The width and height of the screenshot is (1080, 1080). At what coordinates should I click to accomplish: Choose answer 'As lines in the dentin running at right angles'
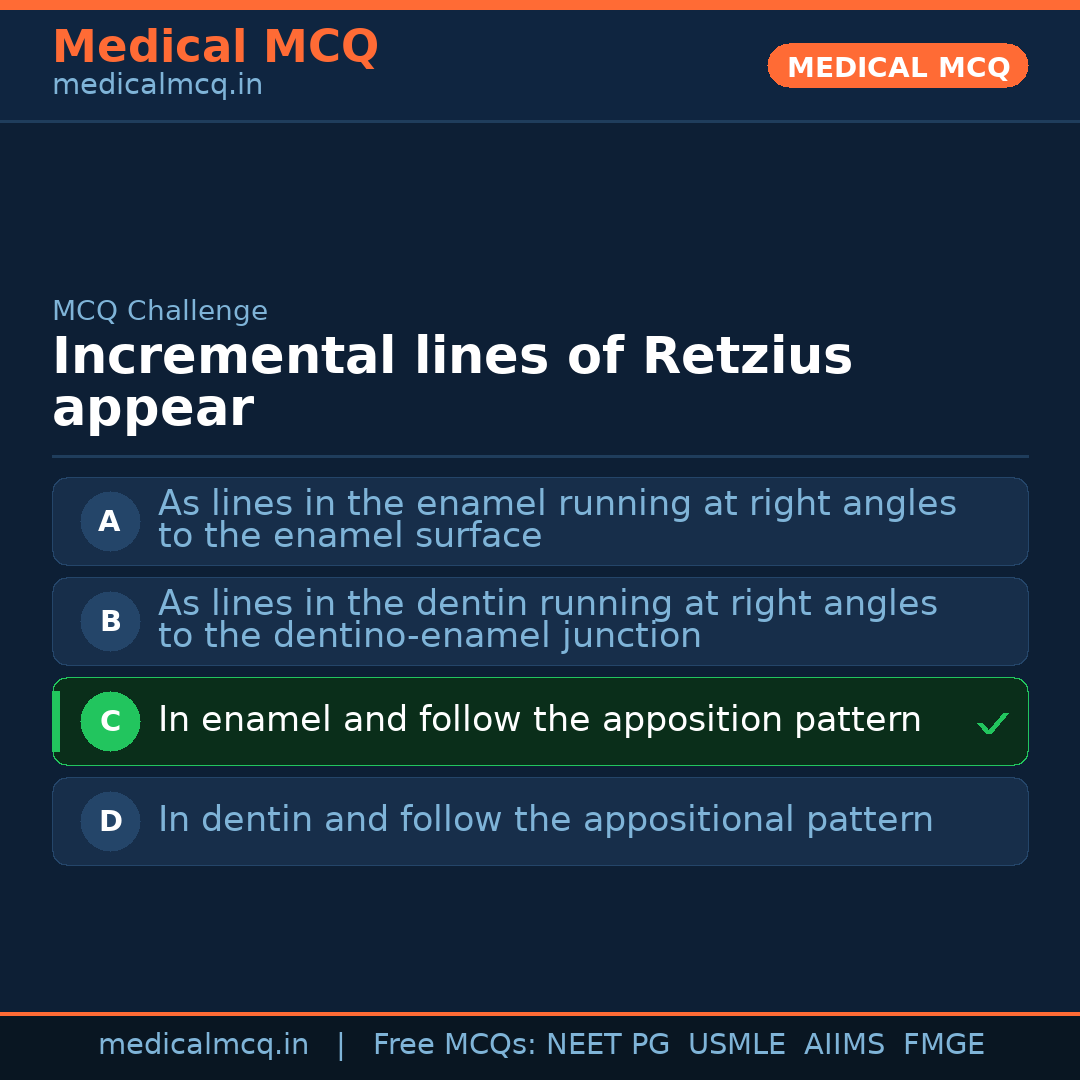click(x=547, y=620)
